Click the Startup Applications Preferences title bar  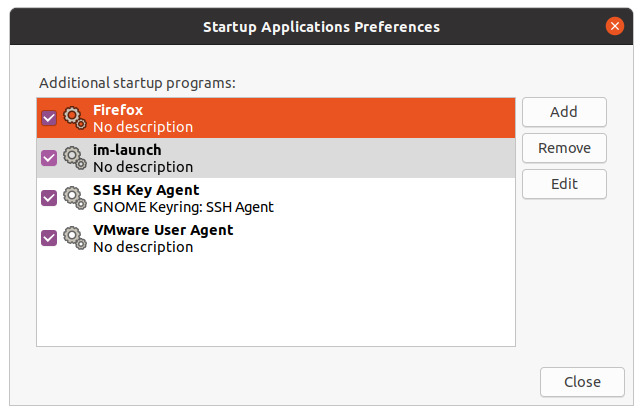pos(320,26)
